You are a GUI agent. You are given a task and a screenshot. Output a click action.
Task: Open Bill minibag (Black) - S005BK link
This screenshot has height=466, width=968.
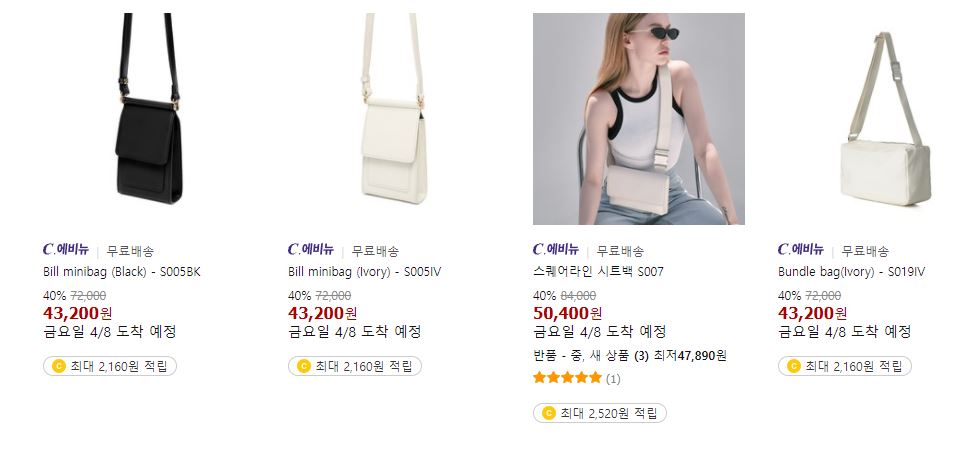tap(122, 272)
